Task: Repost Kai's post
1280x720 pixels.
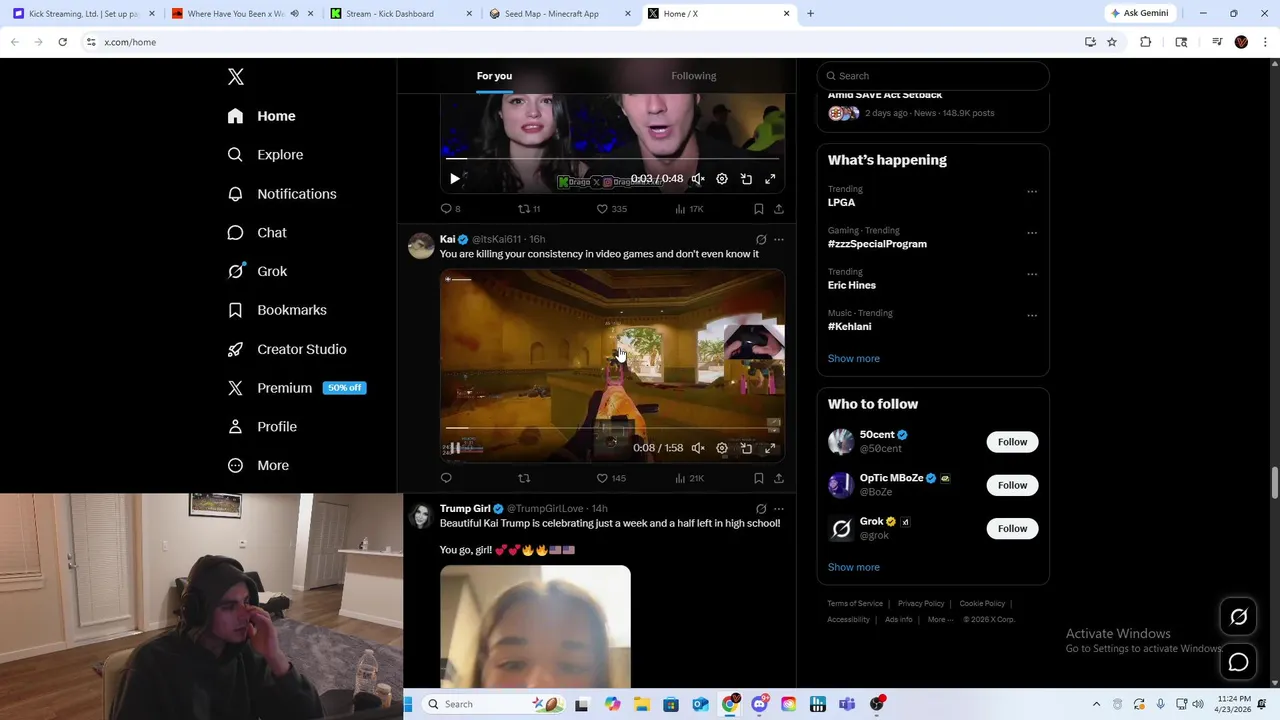Action: point(523,478)
